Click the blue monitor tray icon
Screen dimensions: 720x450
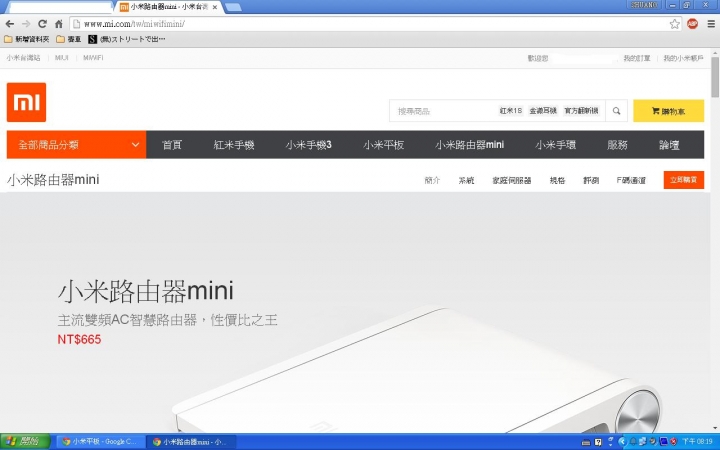(664, 441)
